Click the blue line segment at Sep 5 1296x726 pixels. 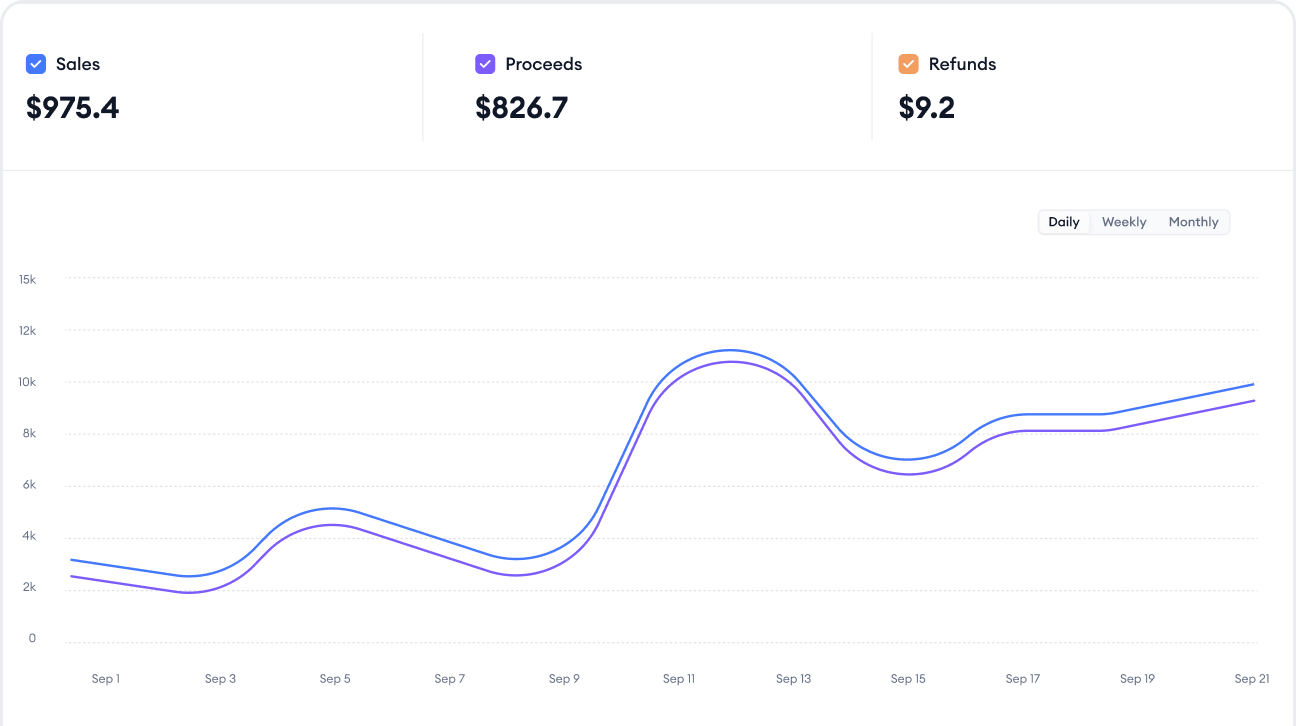pyautogui.click(x=335, y=509)
